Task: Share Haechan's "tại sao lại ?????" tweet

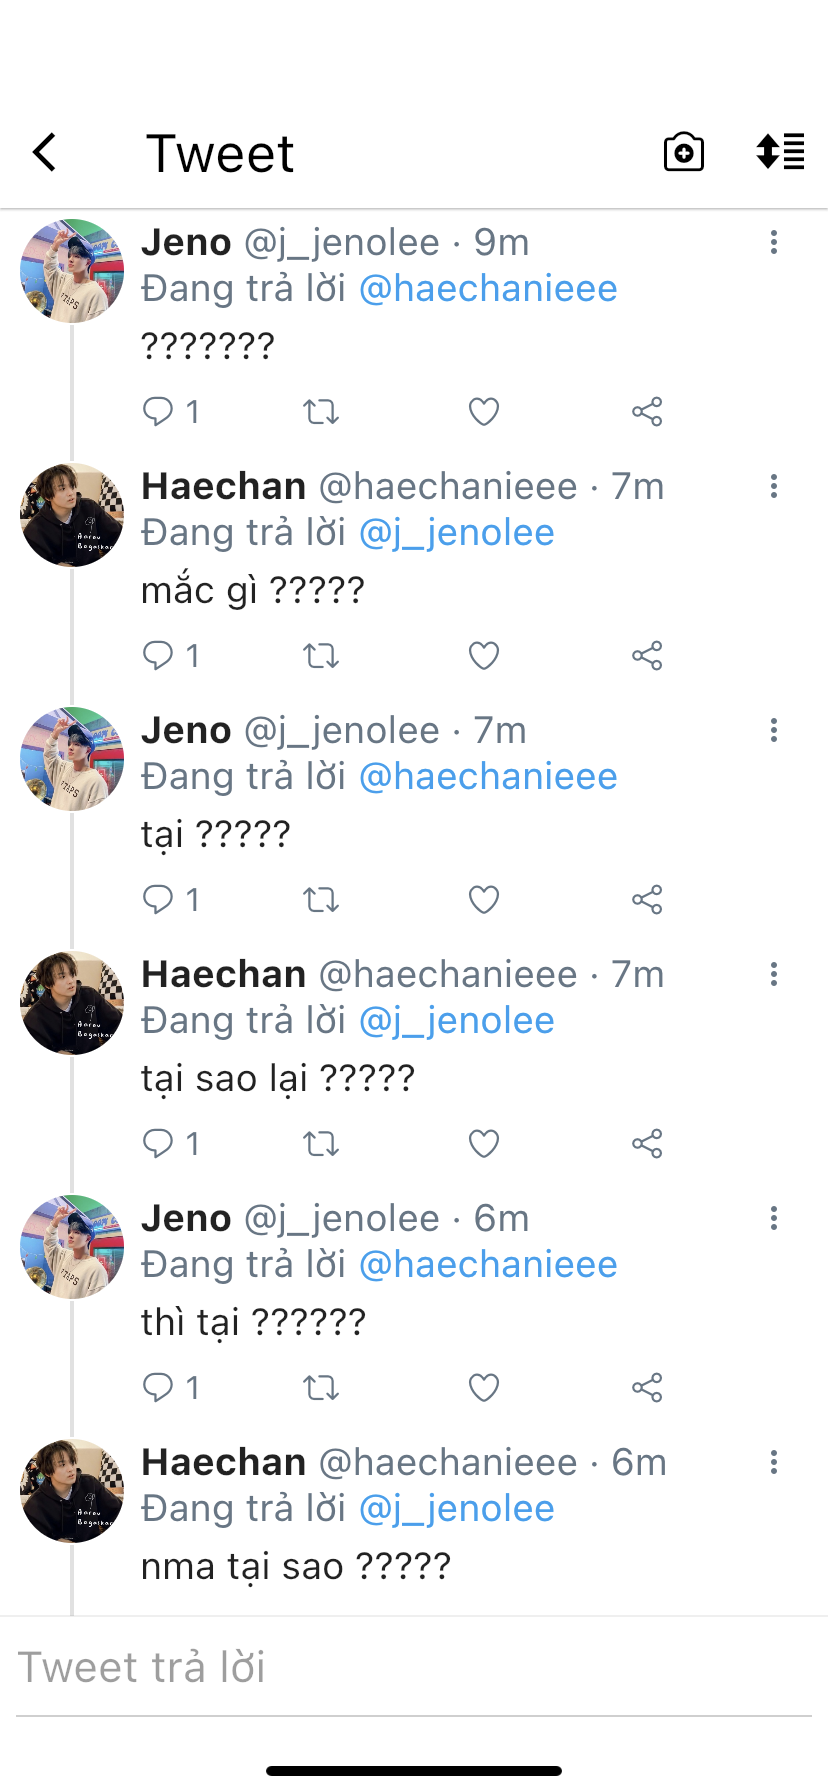Action: pos(647,1144)
